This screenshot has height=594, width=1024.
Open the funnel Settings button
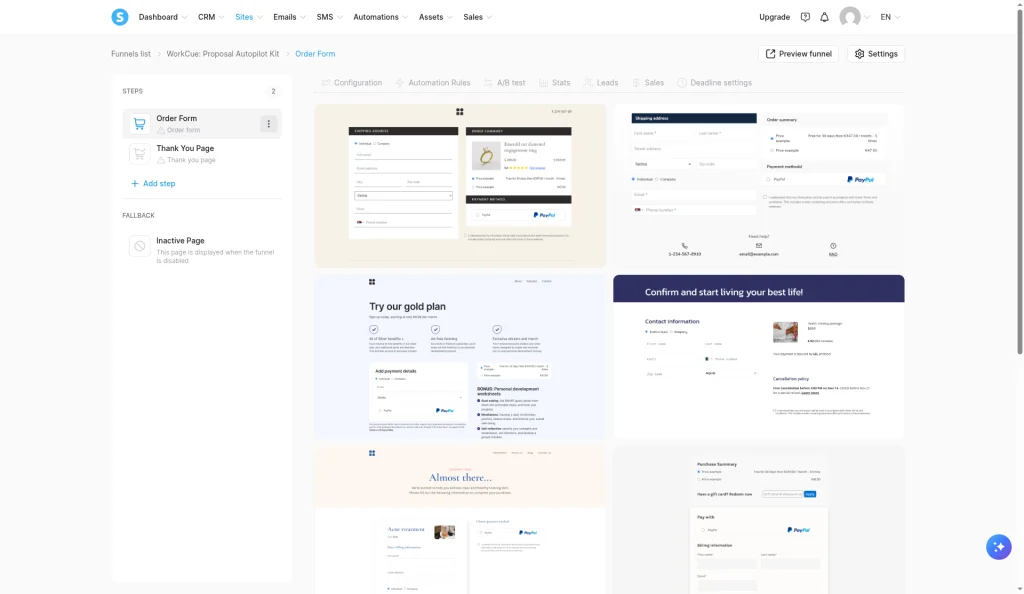click(876, 54)
